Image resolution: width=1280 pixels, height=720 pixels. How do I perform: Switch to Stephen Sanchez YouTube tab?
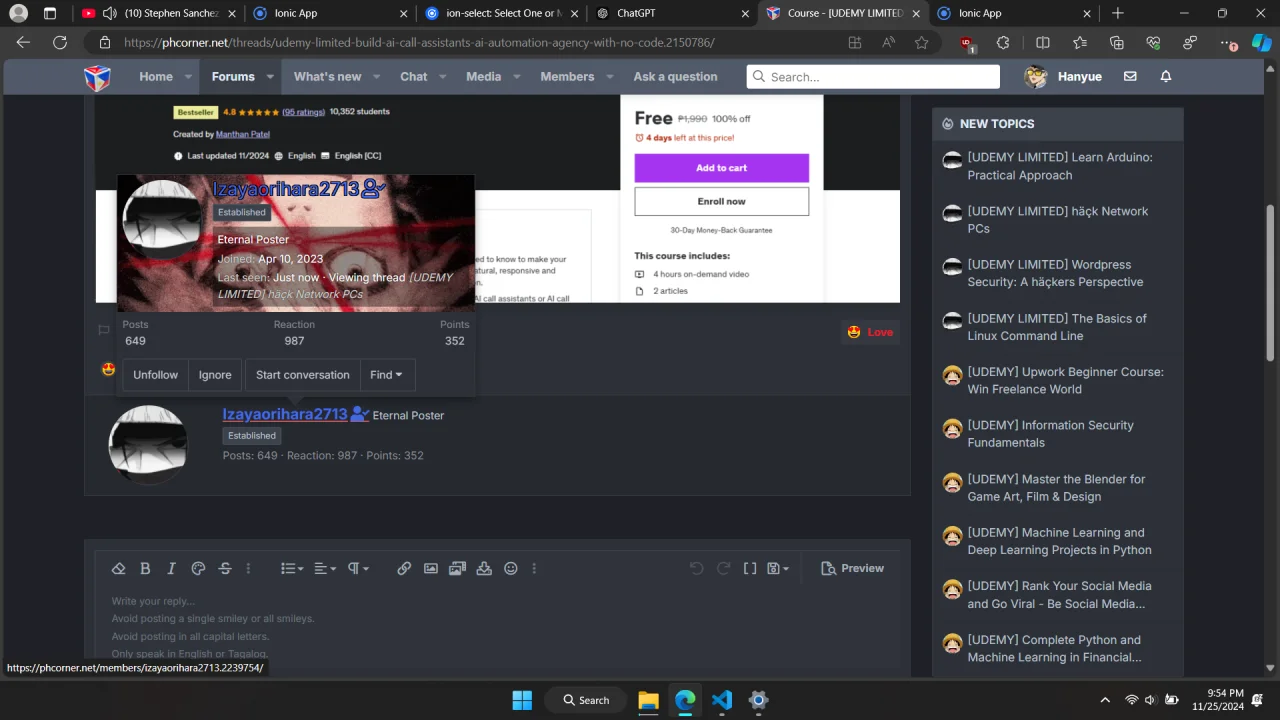[x=160, y=13]
